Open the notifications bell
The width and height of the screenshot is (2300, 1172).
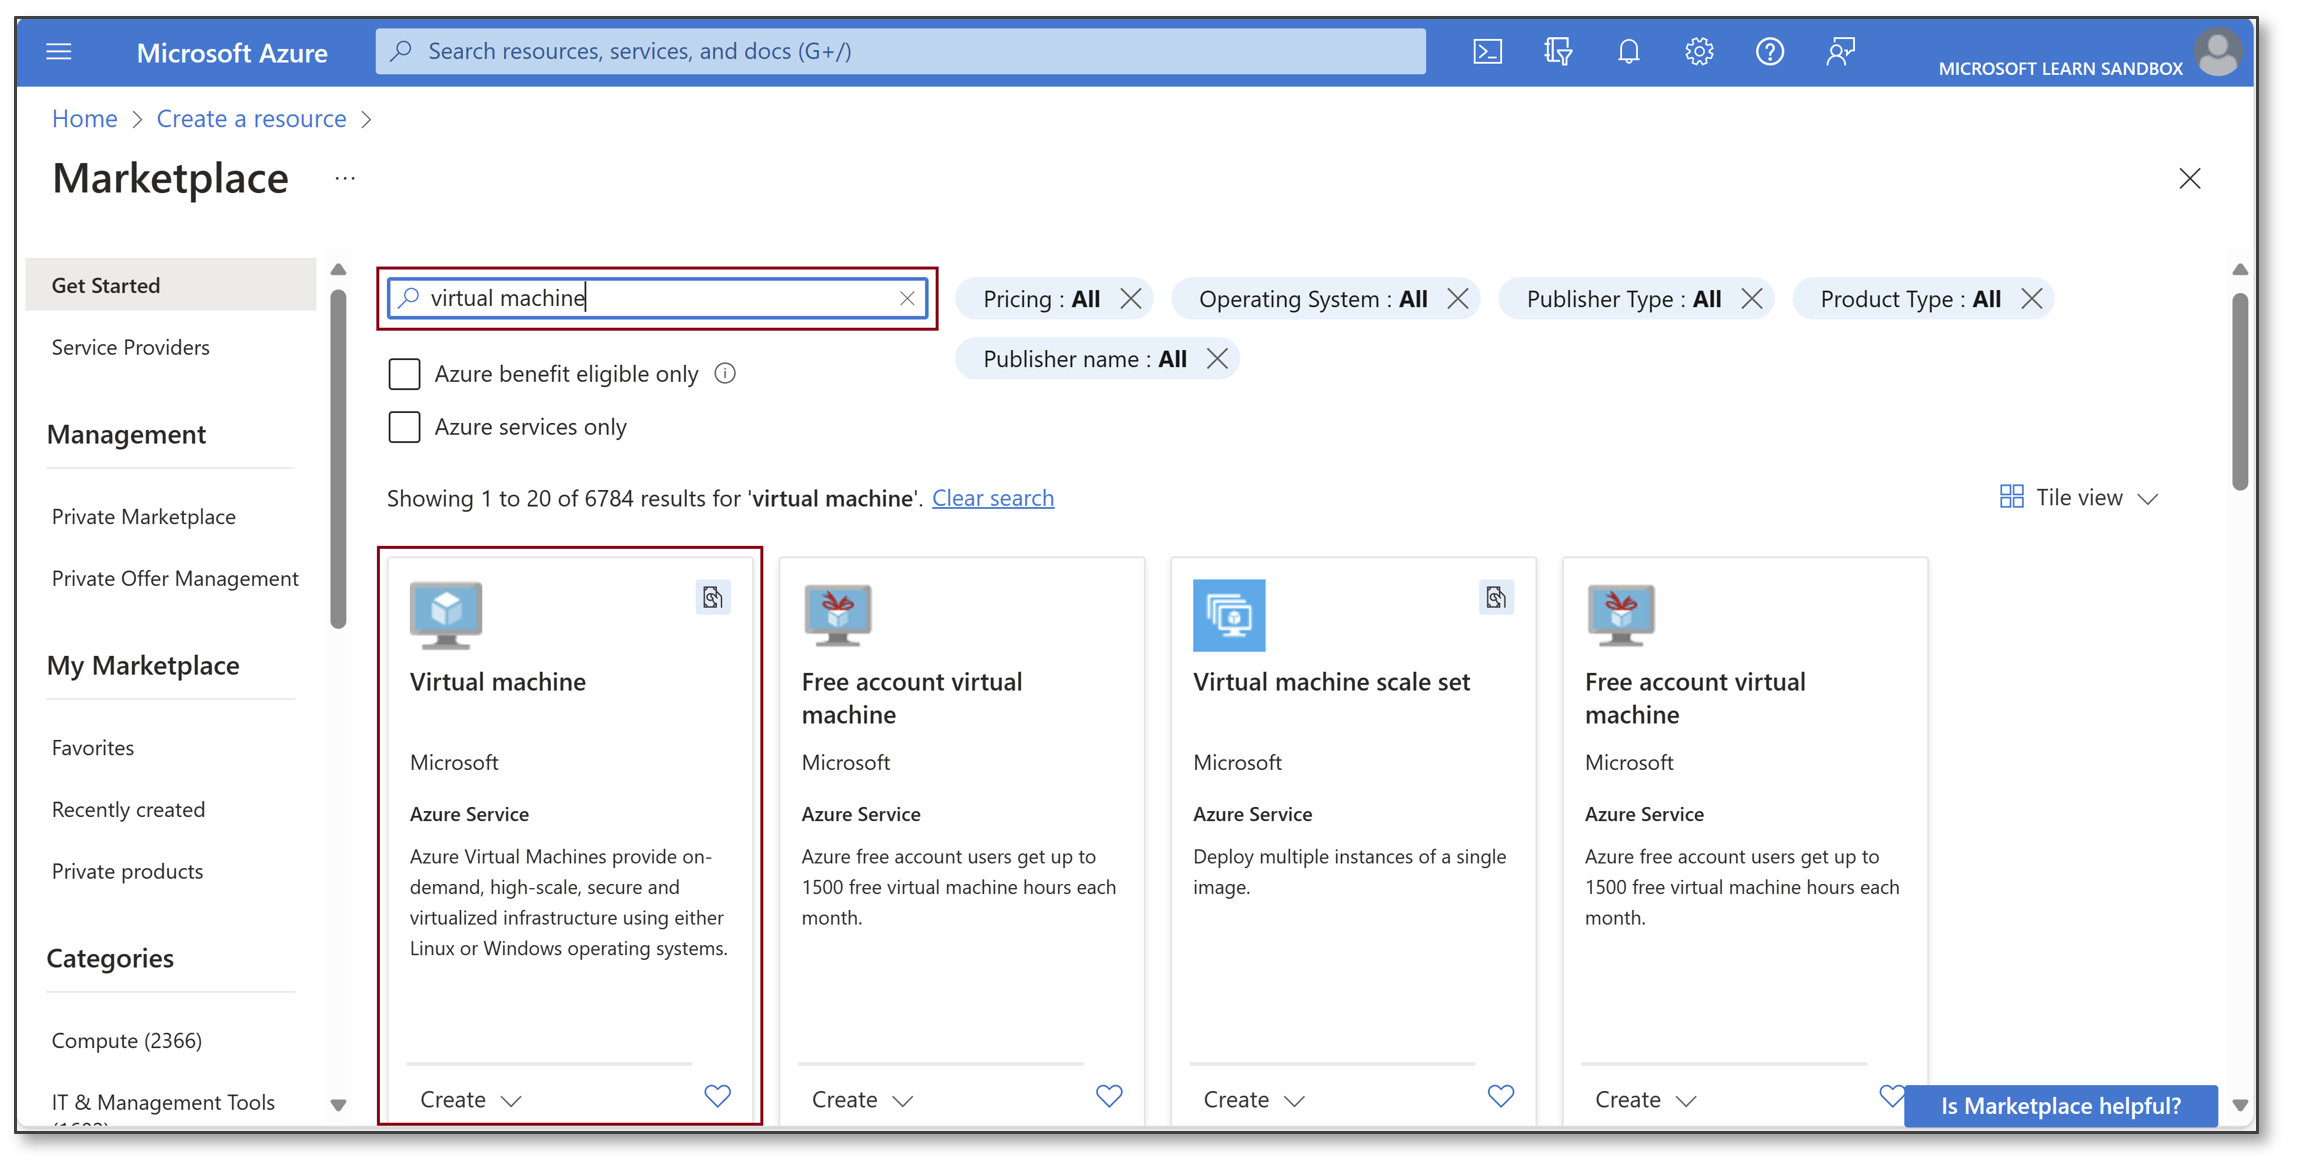[x=1628, y=51]
